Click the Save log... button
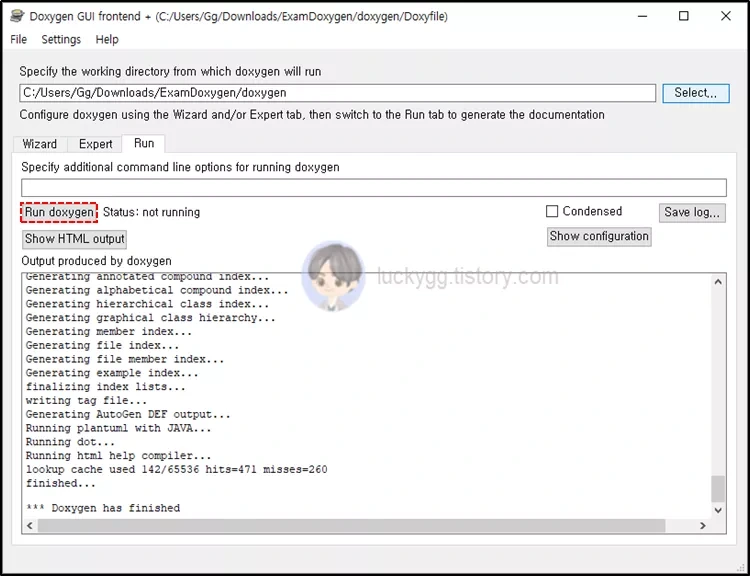The width and height of the screenshot is (750, 576). [x=692, y=212]
